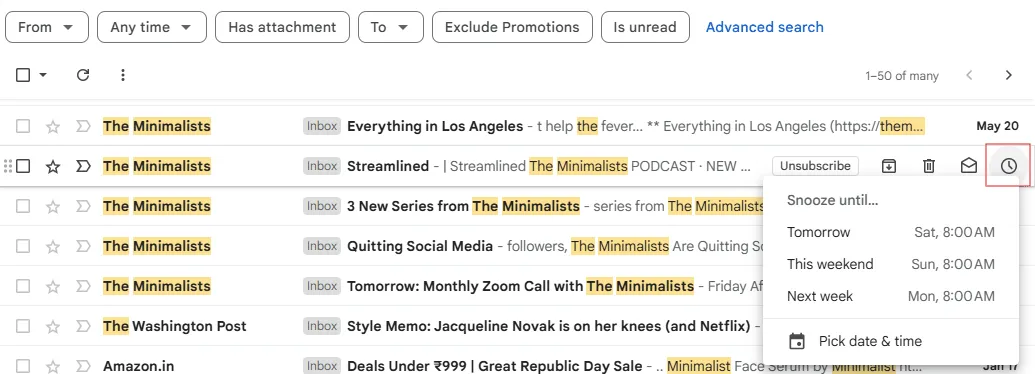Click the Snooze clock icon

coord(1008,166)
